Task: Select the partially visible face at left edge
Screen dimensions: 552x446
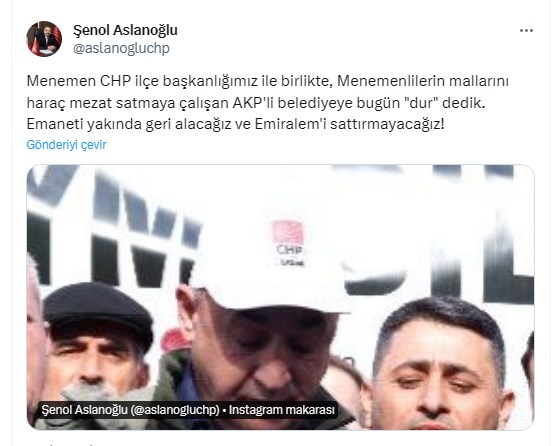Action: pyautogui.click(x=35, y=338)
